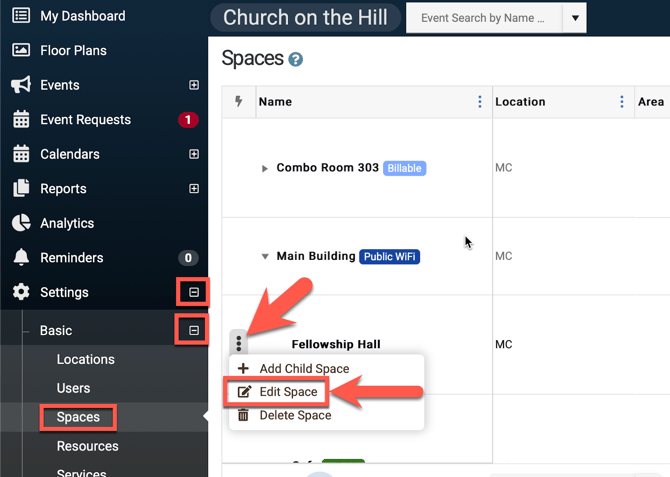Expand the Combo Room 303 row
Screen dimensions: 670x477
click(x=265, y=168)
